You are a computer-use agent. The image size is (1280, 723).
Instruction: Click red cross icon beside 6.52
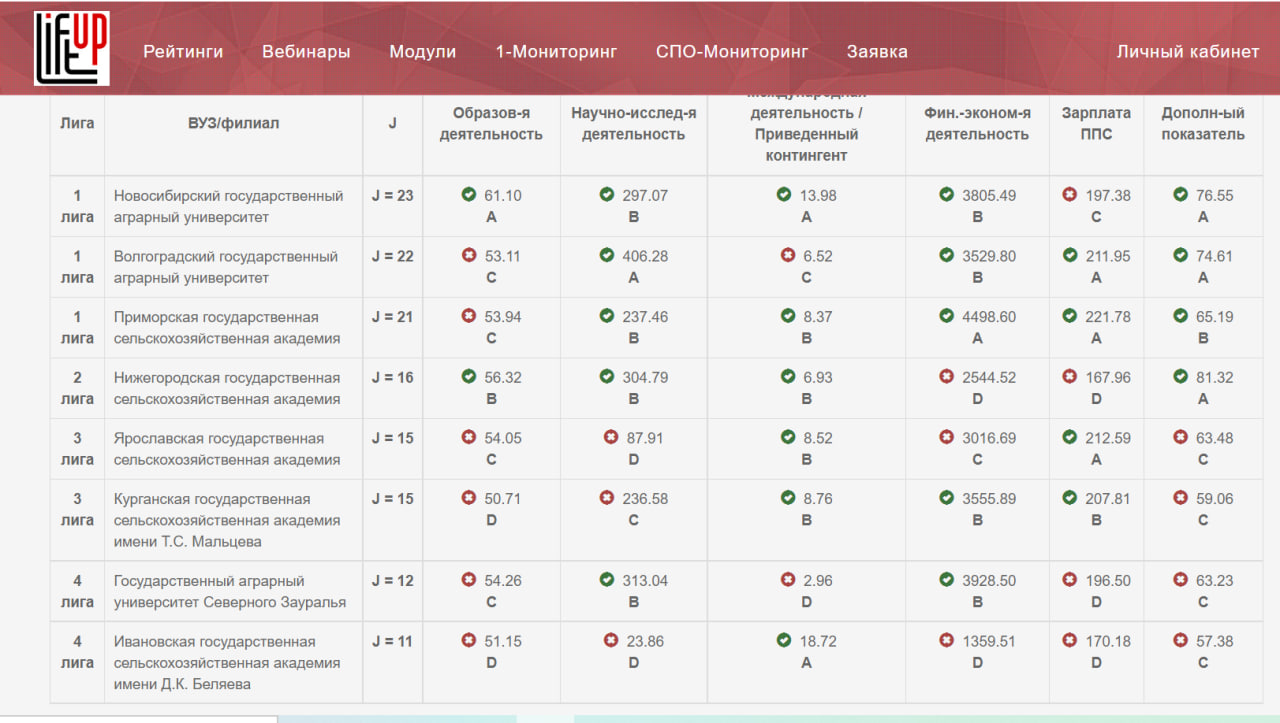(x=788, y=256)
